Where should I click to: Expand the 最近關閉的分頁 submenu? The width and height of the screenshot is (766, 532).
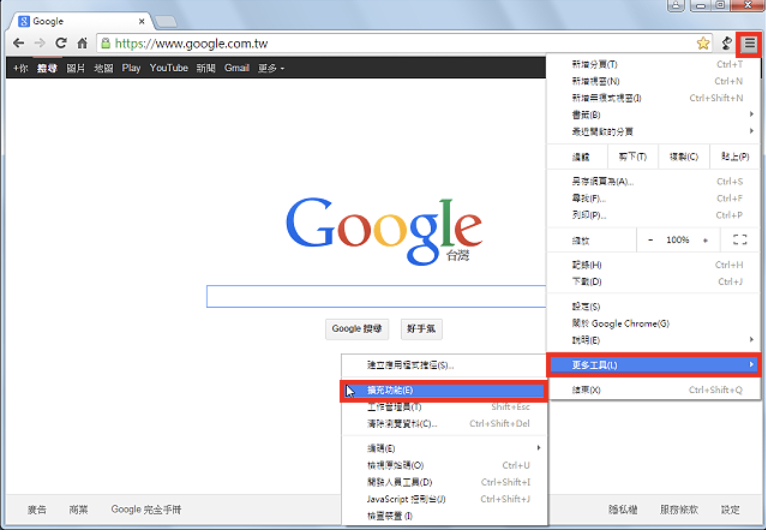coord(653,131)
